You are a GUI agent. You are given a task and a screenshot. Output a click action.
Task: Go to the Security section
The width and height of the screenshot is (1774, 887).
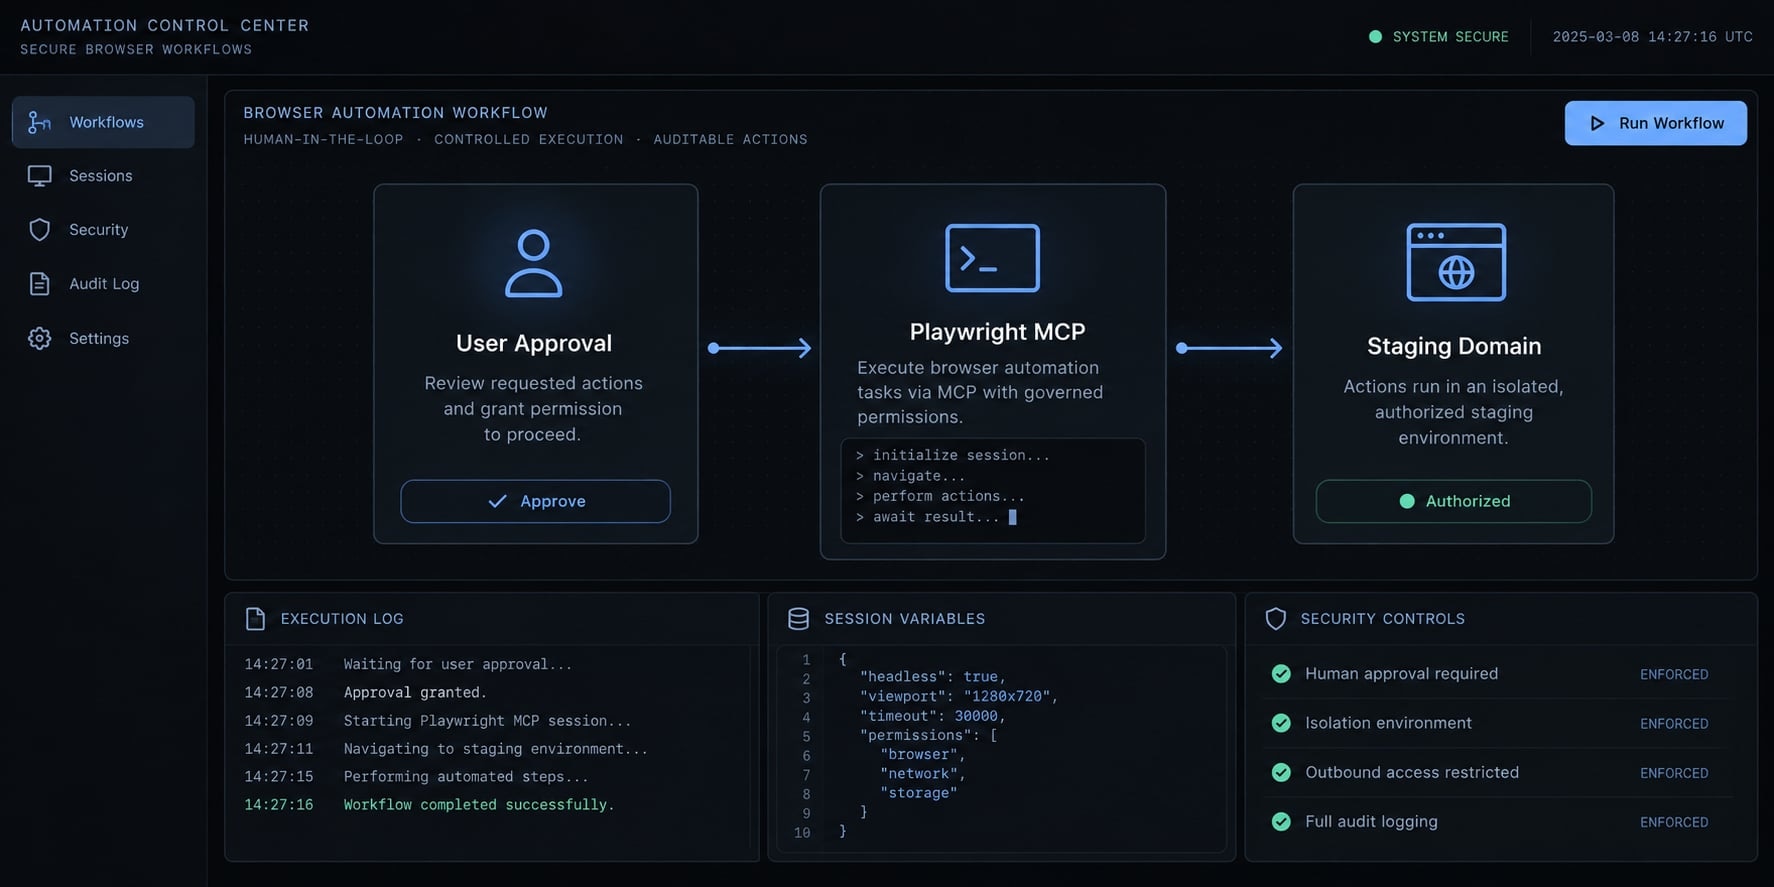103,230
